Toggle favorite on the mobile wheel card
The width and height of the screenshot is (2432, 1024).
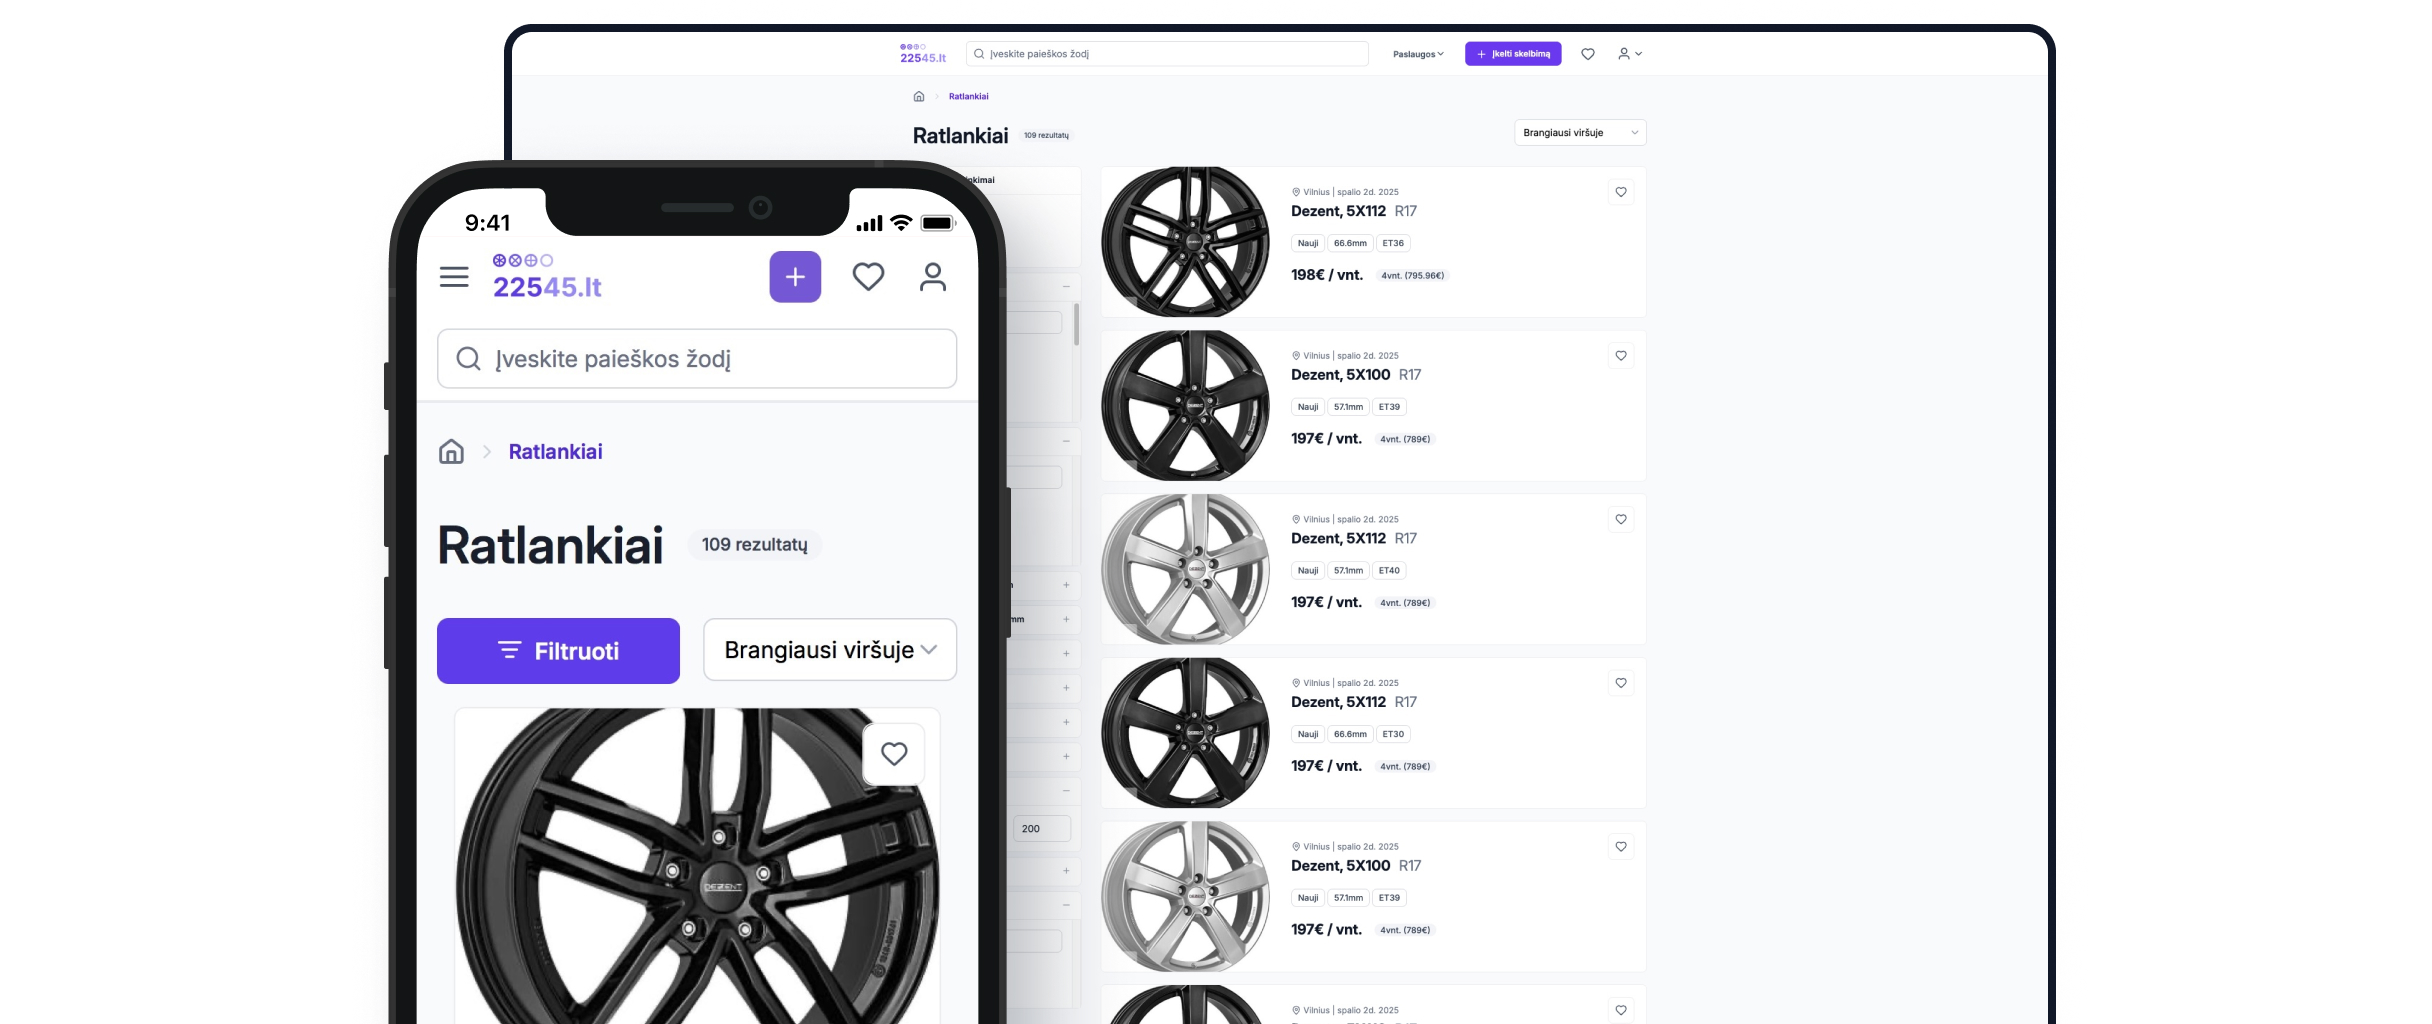tap(894, 754)
